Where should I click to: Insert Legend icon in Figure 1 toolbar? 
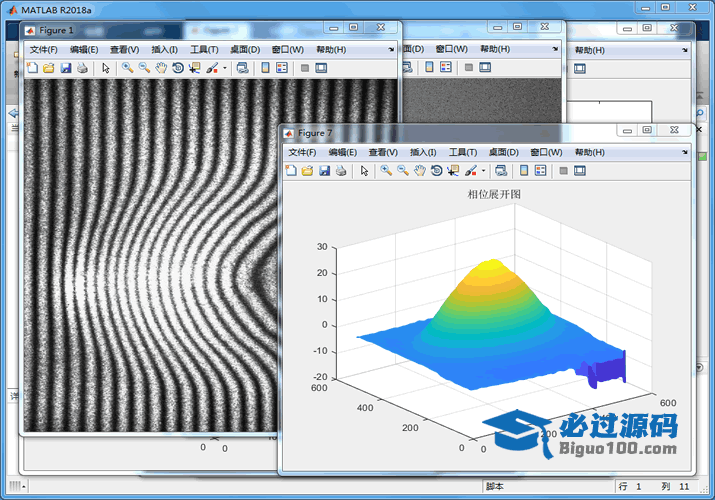pyautogui.click(x=282, y=68)
